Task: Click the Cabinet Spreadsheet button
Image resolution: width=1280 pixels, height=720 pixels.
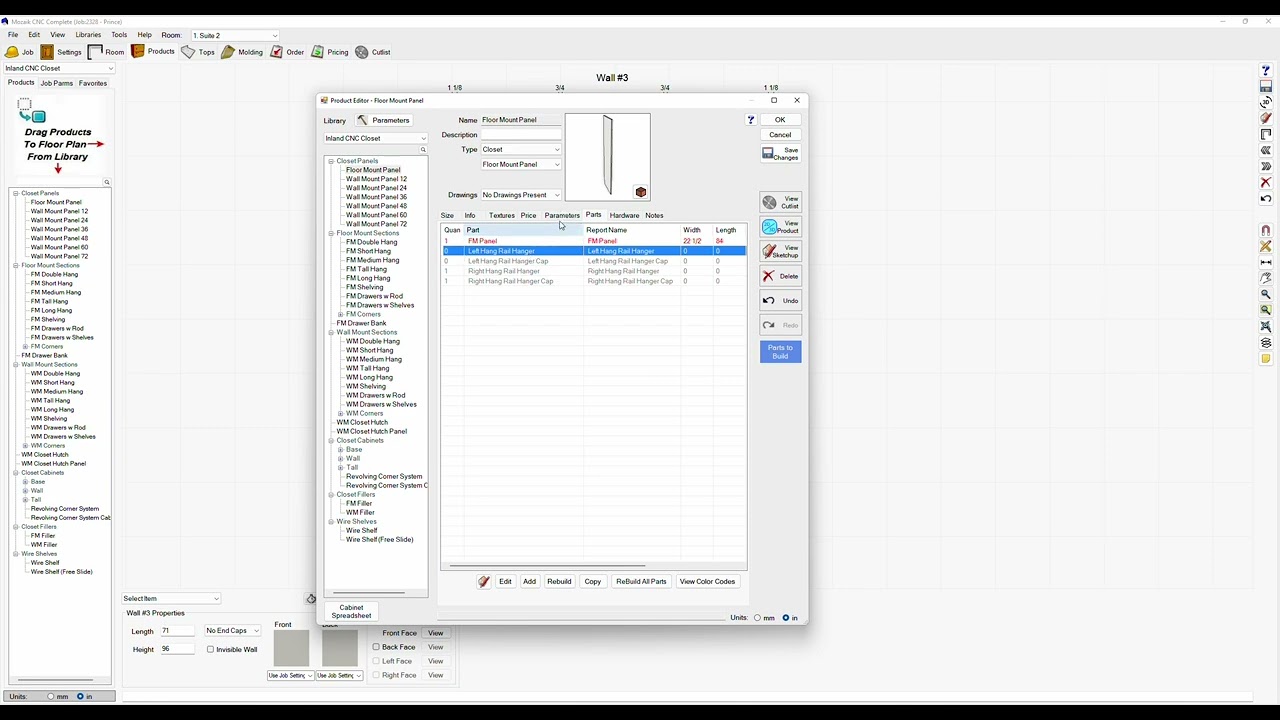Action: [351, 611]
